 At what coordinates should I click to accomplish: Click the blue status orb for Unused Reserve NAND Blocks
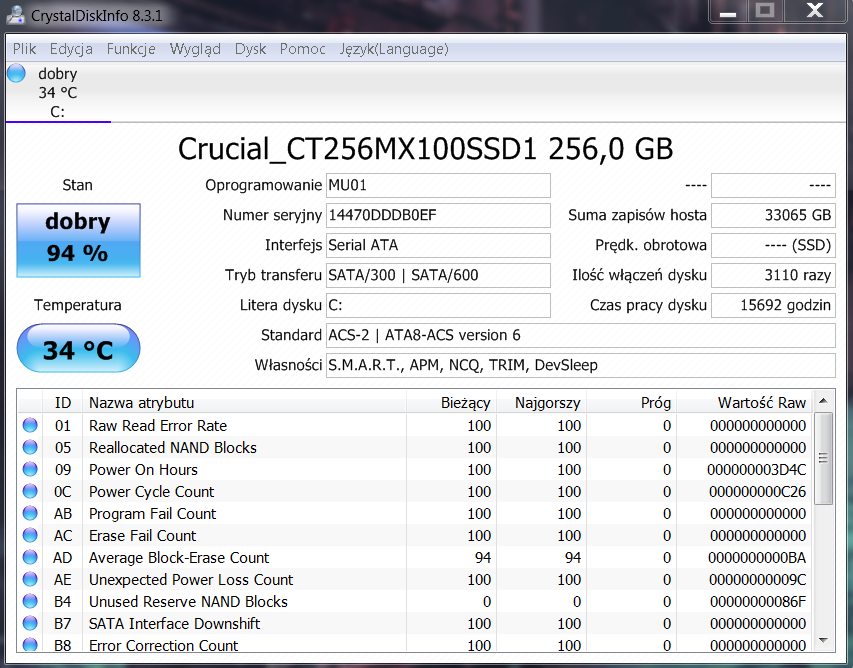pyautogui.click(x=30, y=601)
